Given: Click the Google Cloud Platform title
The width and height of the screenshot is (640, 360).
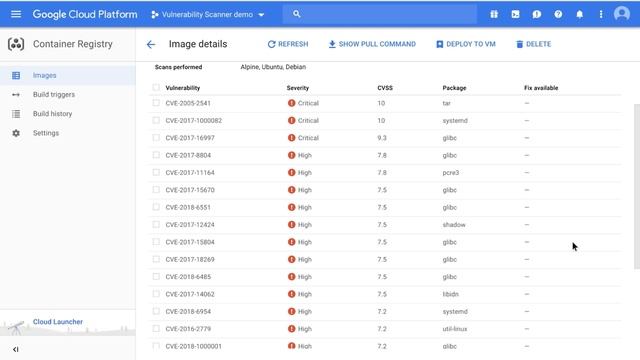Looking at the screenshot, I should pyautogui.click(x=85, y=14).
